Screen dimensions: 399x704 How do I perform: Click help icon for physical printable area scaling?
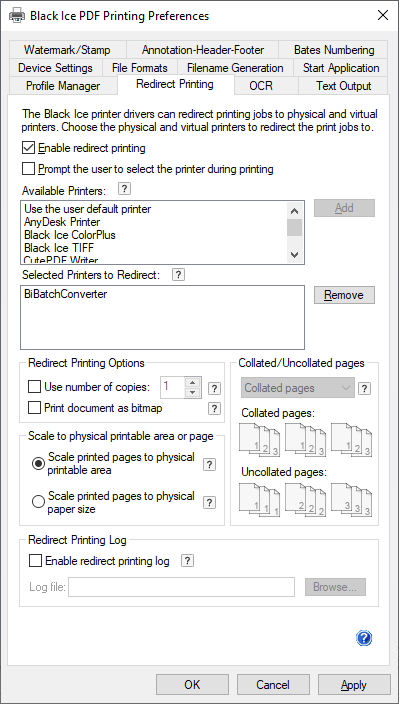[209, 464]
